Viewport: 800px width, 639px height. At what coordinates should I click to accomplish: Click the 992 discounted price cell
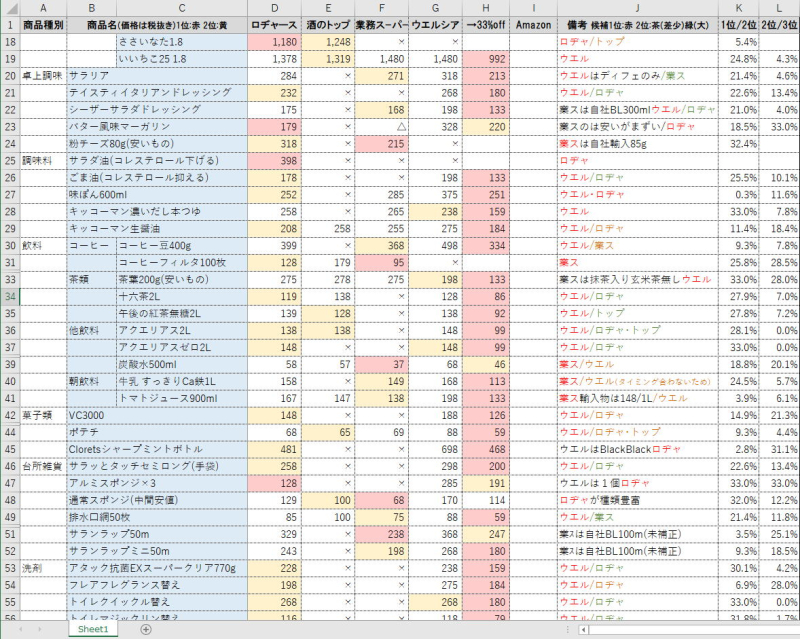pos(486,59)
